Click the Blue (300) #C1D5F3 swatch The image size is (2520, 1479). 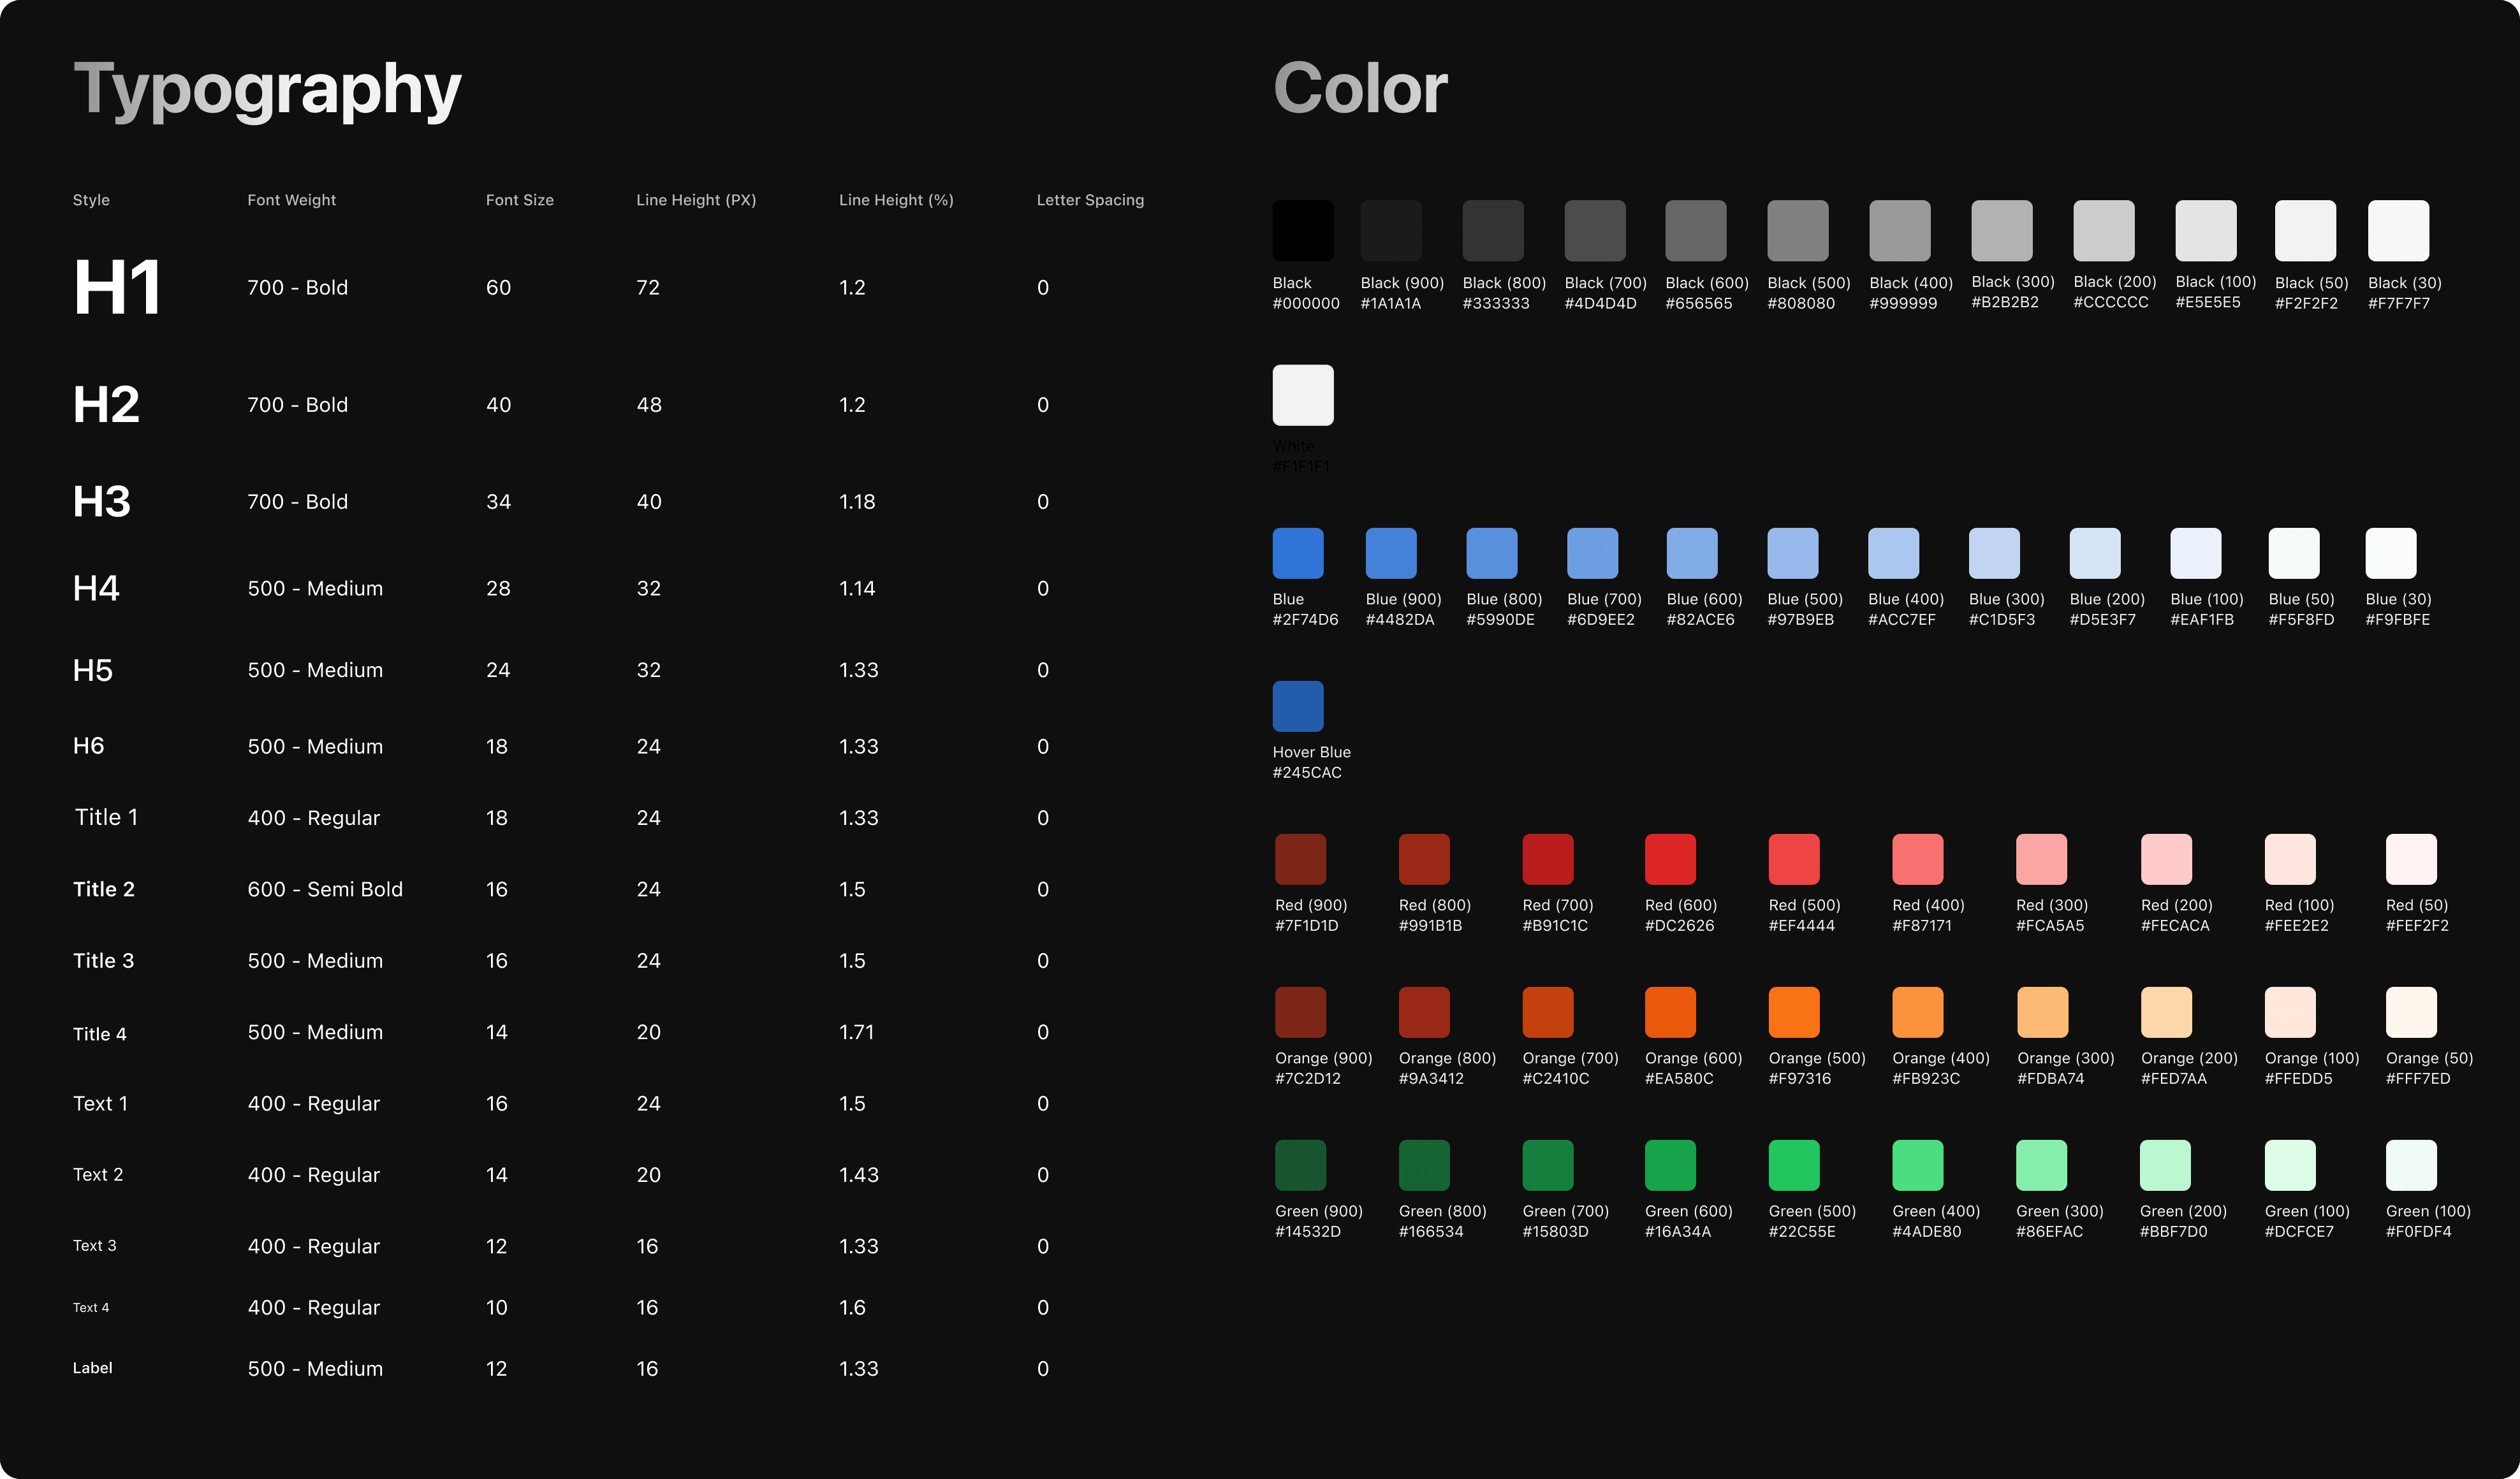1994,553
